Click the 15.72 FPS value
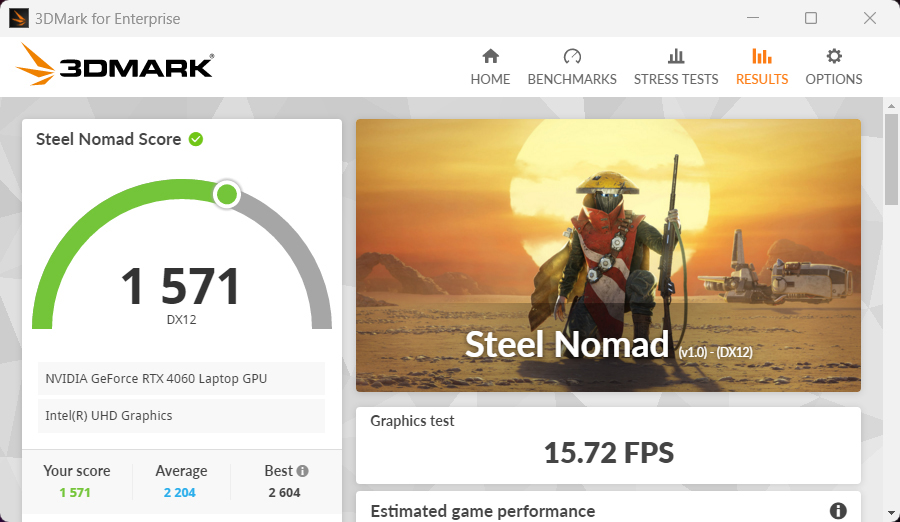Viewport: 900px width, 522px height. 608,453
